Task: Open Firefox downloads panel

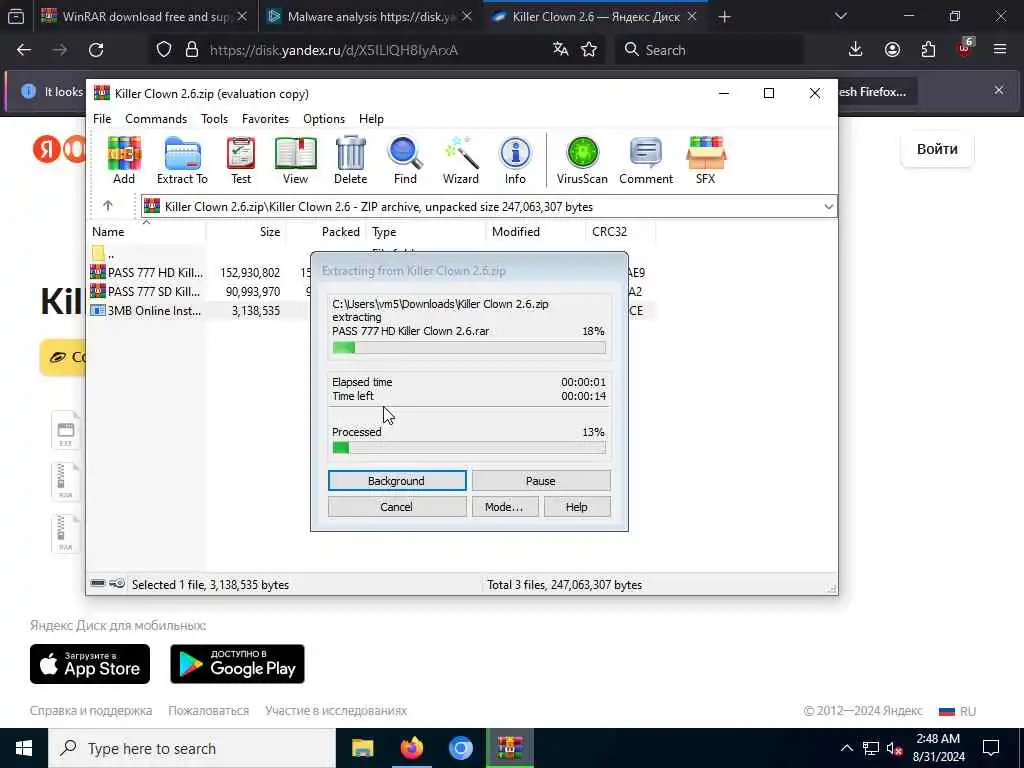Action: [x=856, y=50]
